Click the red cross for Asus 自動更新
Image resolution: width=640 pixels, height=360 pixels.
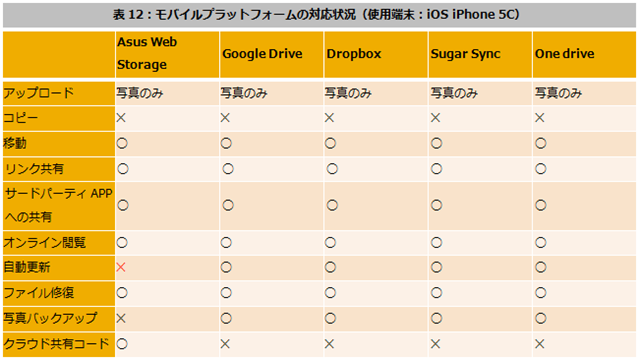[121, 267]
